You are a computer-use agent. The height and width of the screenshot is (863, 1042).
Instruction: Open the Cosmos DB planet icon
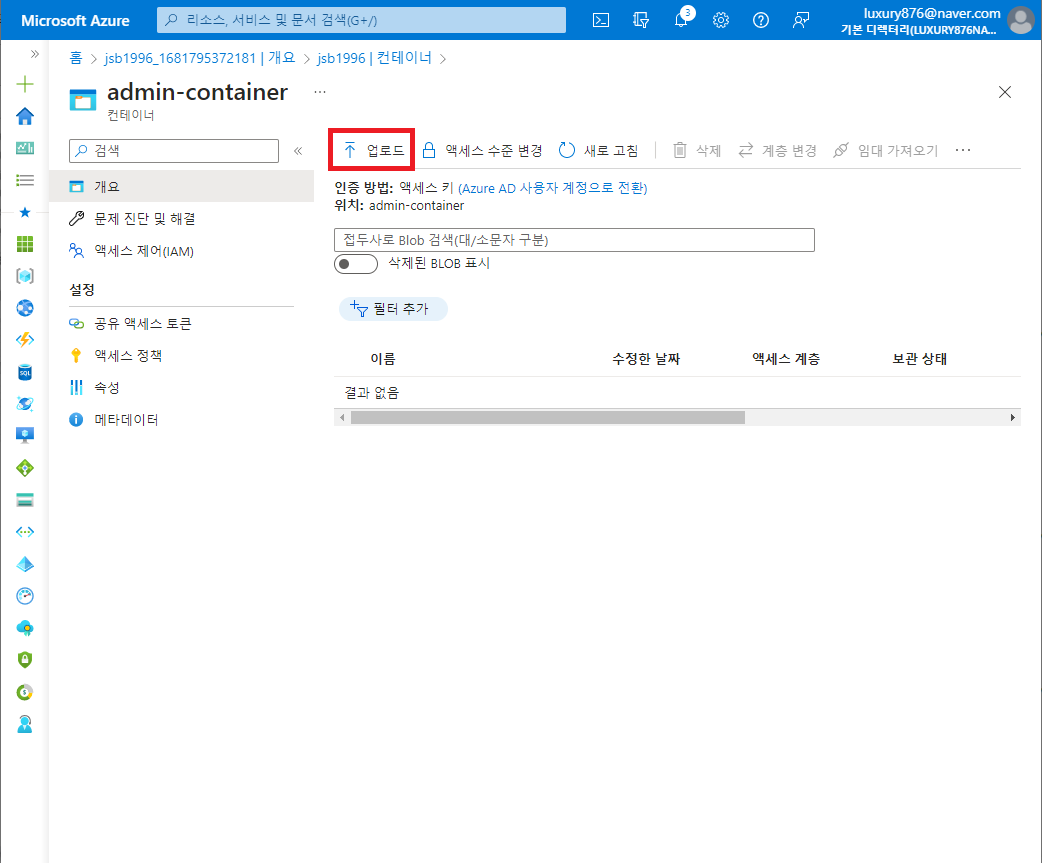pos(25,403)
